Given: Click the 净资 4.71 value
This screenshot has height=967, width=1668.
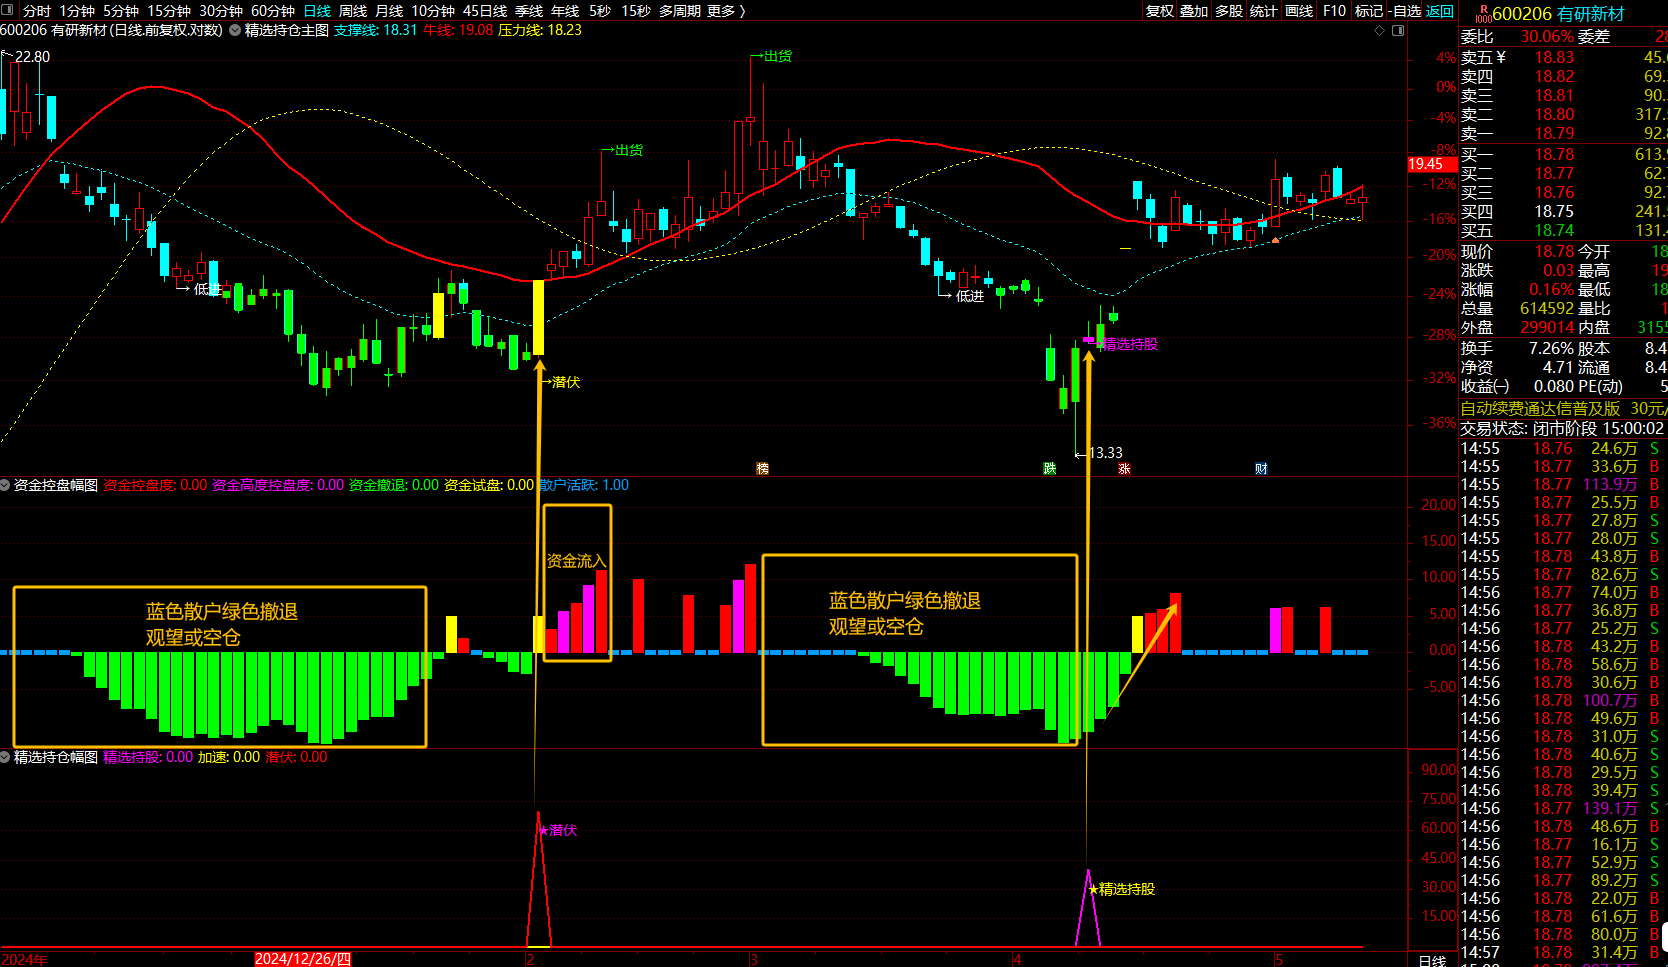Looking at the screenshot, I should click(x=1558, y=367).
